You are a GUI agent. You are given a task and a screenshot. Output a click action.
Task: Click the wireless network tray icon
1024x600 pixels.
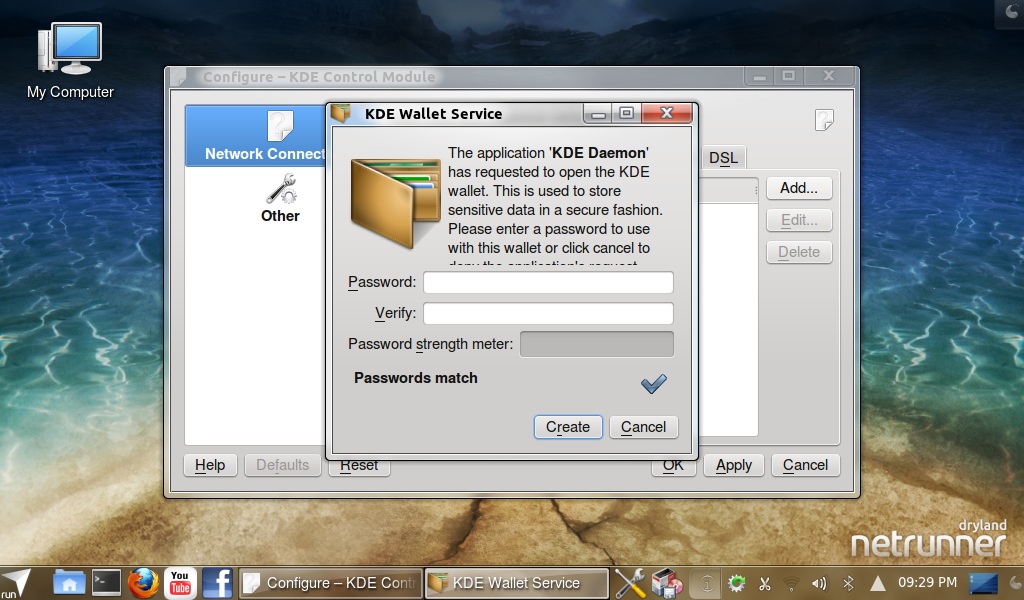pos(792,583)
